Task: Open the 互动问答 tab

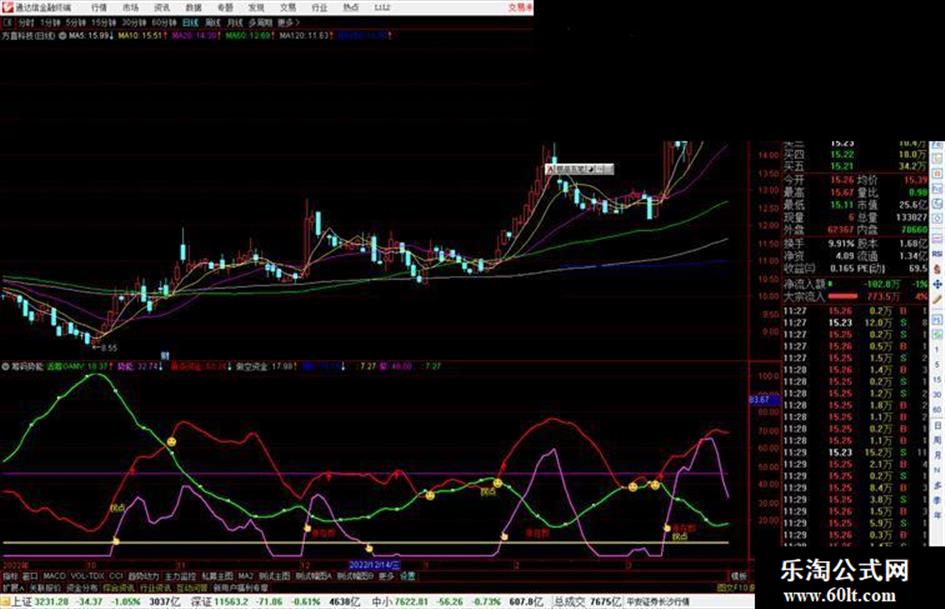Action: click(x=192, y=587)
